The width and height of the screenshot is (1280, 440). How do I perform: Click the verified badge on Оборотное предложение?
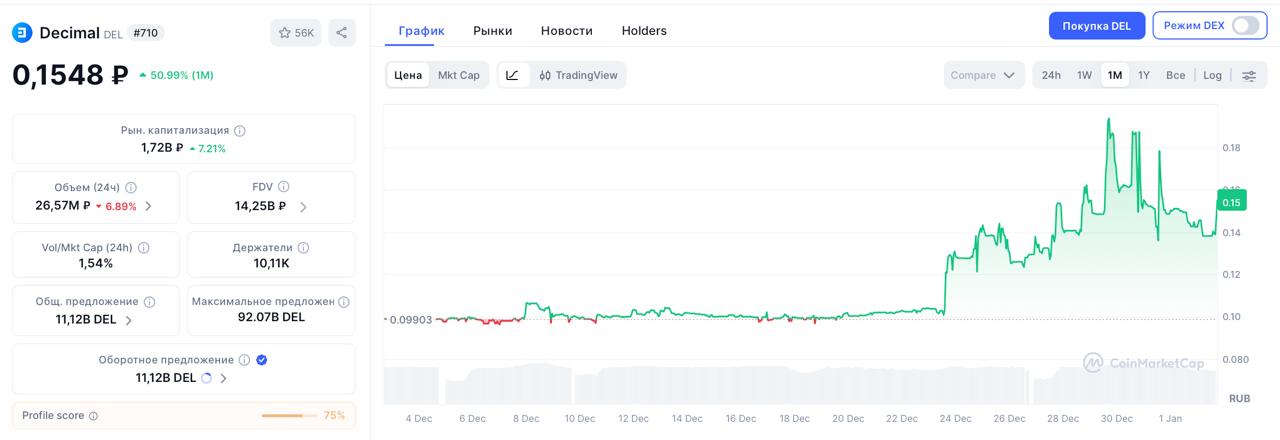(262, 360)
